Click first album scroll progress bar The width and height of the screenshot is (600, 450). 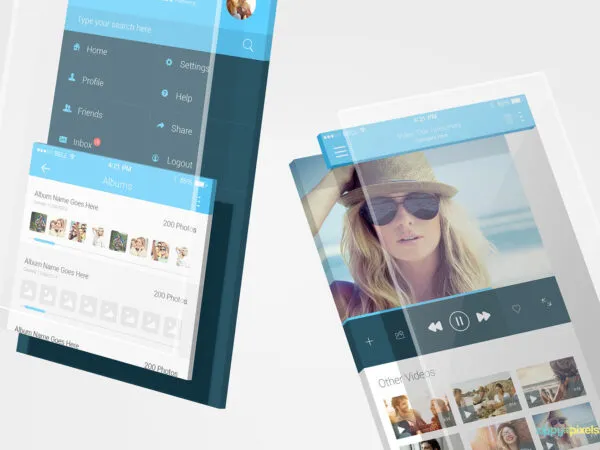(44, 241)
